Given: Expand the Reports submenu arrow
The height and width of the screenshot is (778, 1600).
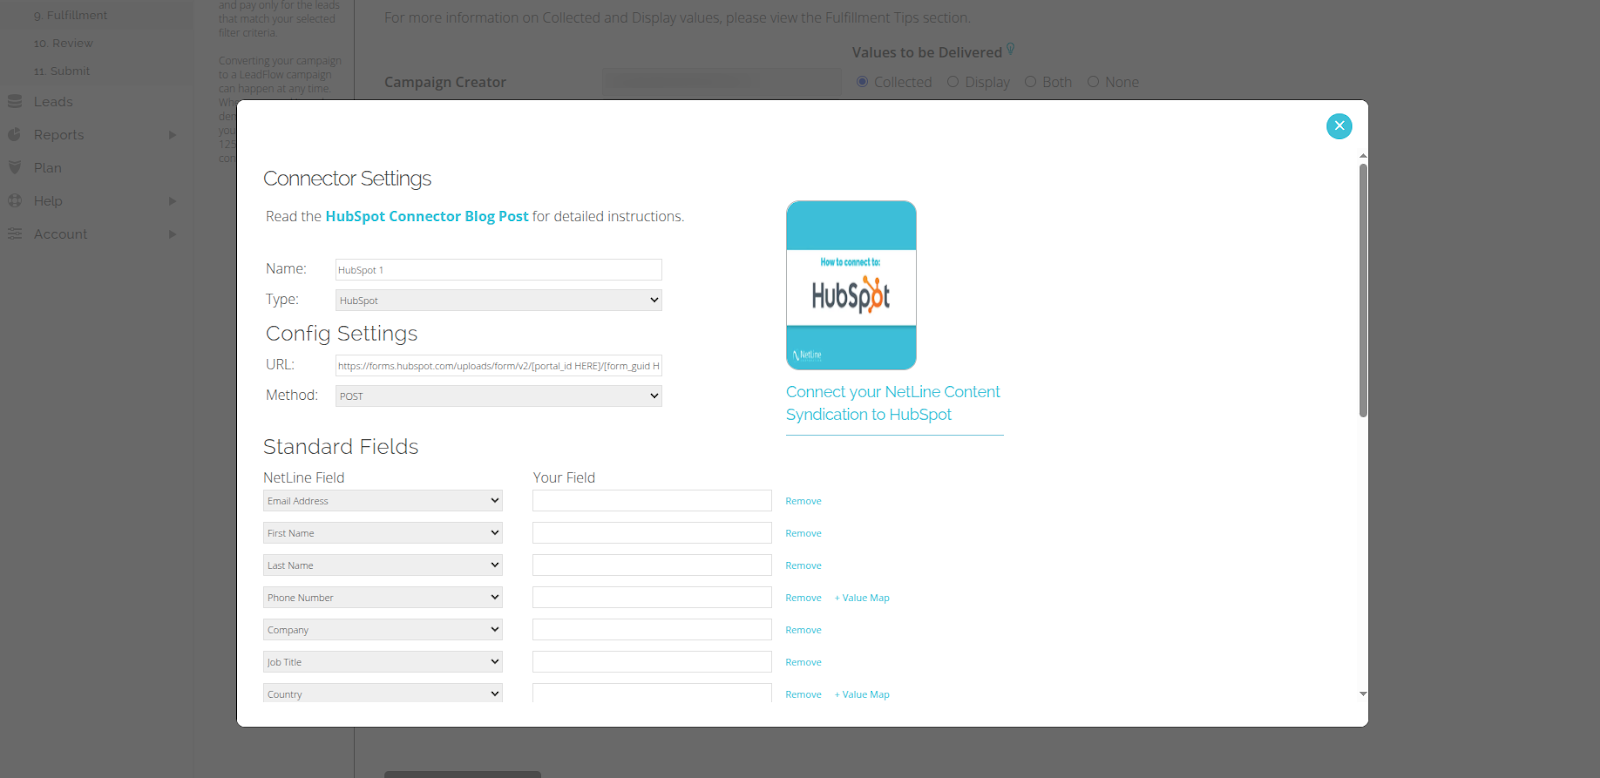Looking at the screenshot, I should [172, 135].
